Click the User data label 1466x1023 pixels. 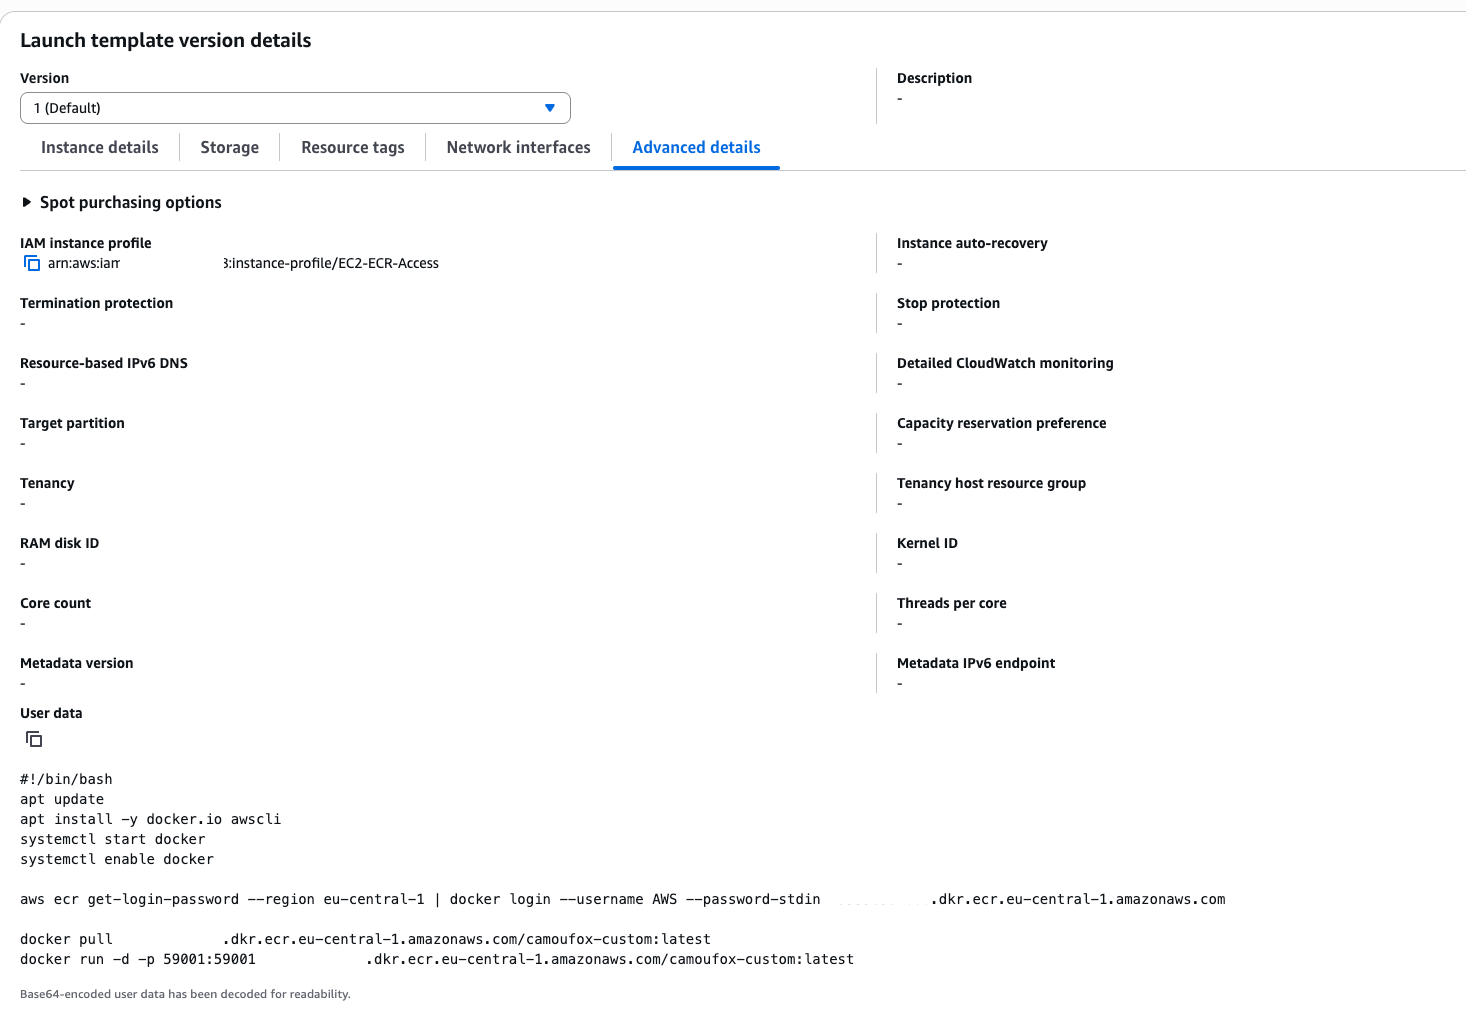[51, 713]
